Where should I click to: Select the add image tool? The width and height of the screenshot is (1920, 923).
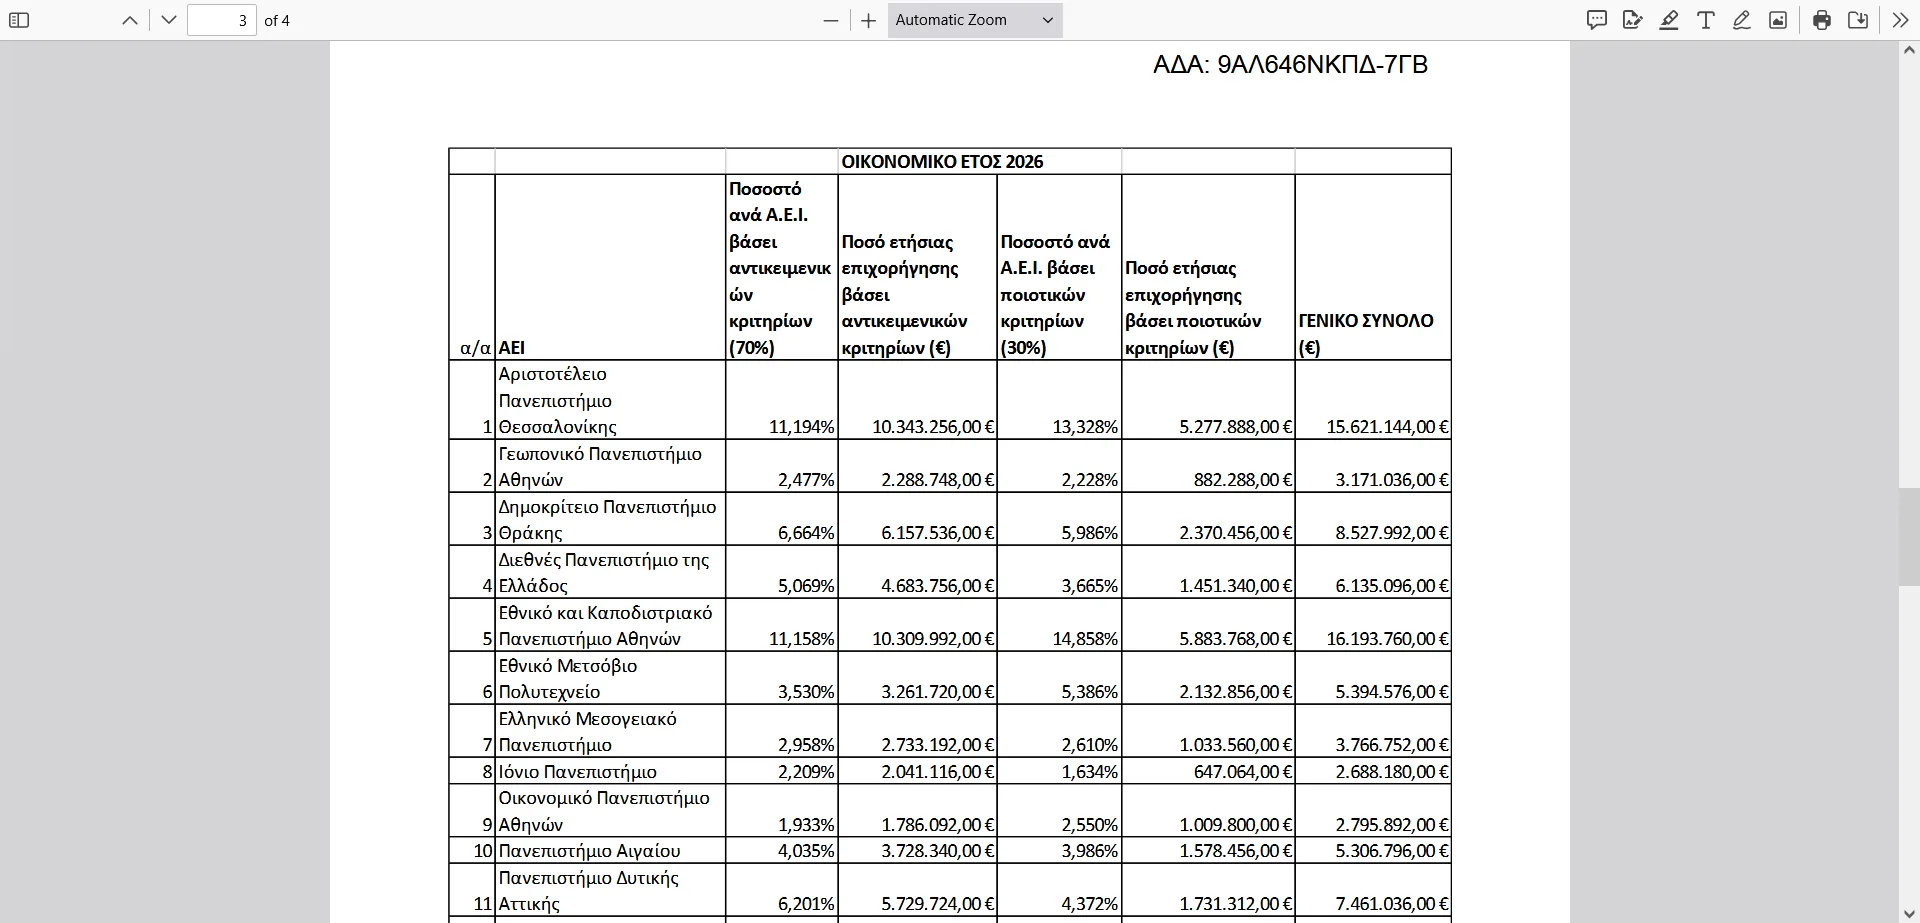(1778, 20)
